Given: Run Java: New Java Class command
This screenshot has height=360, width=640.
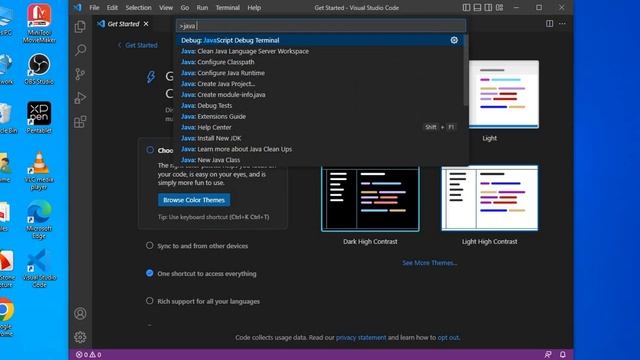Looking at the screenshot, I should [320, 160].
